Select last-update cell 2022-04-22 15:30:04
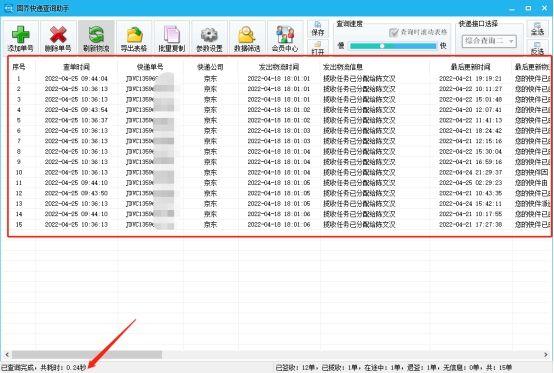554x373 pixels. 470,152
